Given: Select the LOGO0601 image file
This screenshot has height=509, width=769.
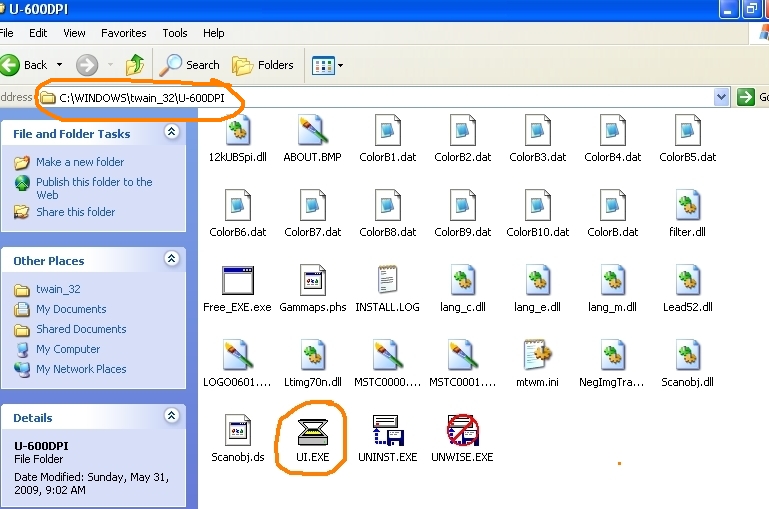Looking at the screenshot, I should [x=238, y=363].
